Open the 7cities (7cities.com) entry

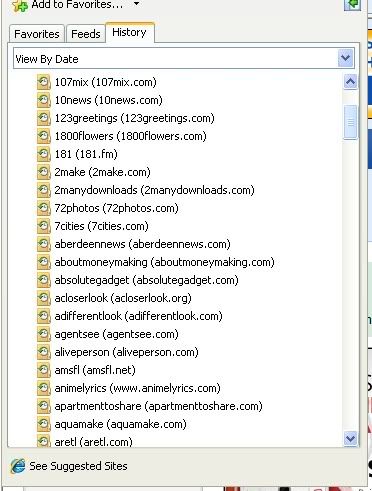click(101, 226)
